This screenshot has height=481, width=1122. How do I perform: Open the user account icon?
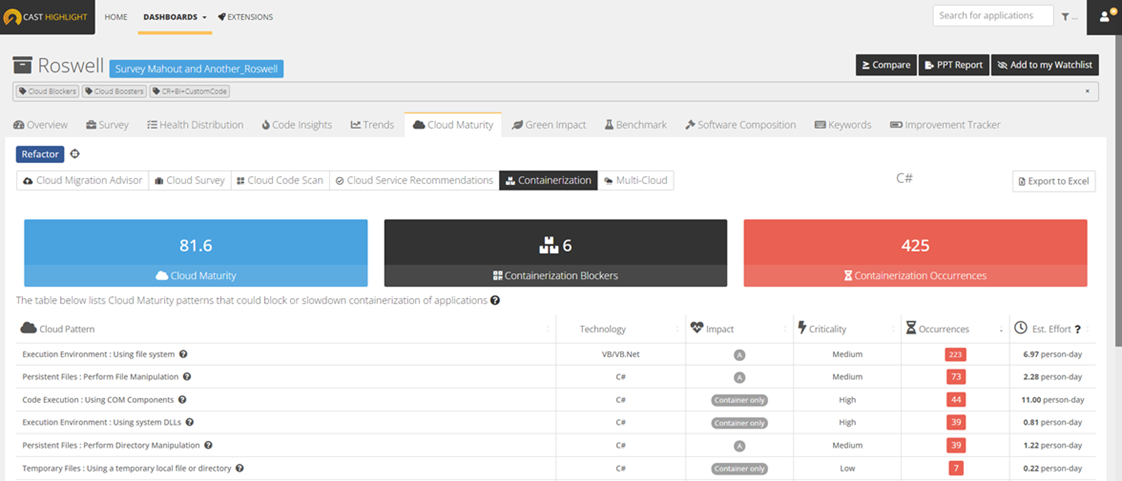tap(1105, 16)
